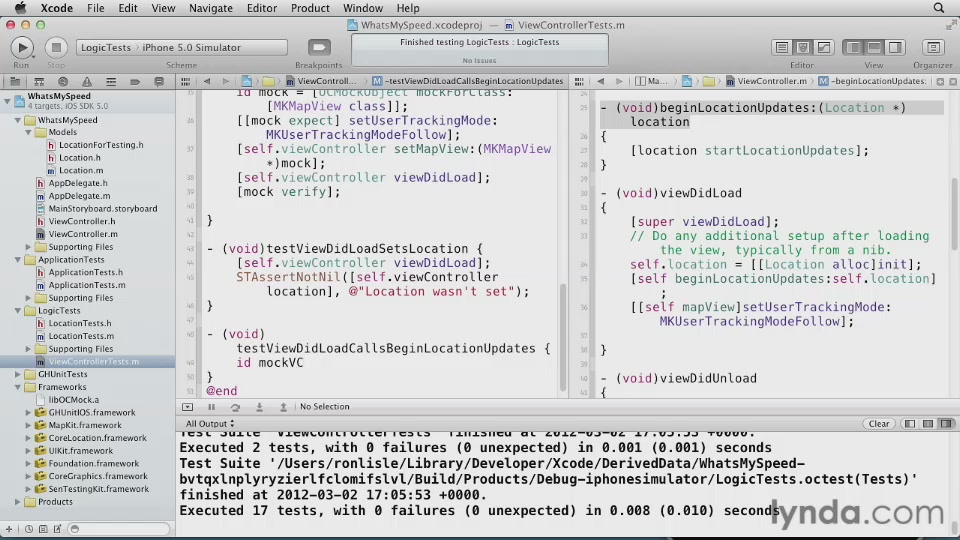Show the Debug navigator
The image size is (960, 540).
coord(111,81)
